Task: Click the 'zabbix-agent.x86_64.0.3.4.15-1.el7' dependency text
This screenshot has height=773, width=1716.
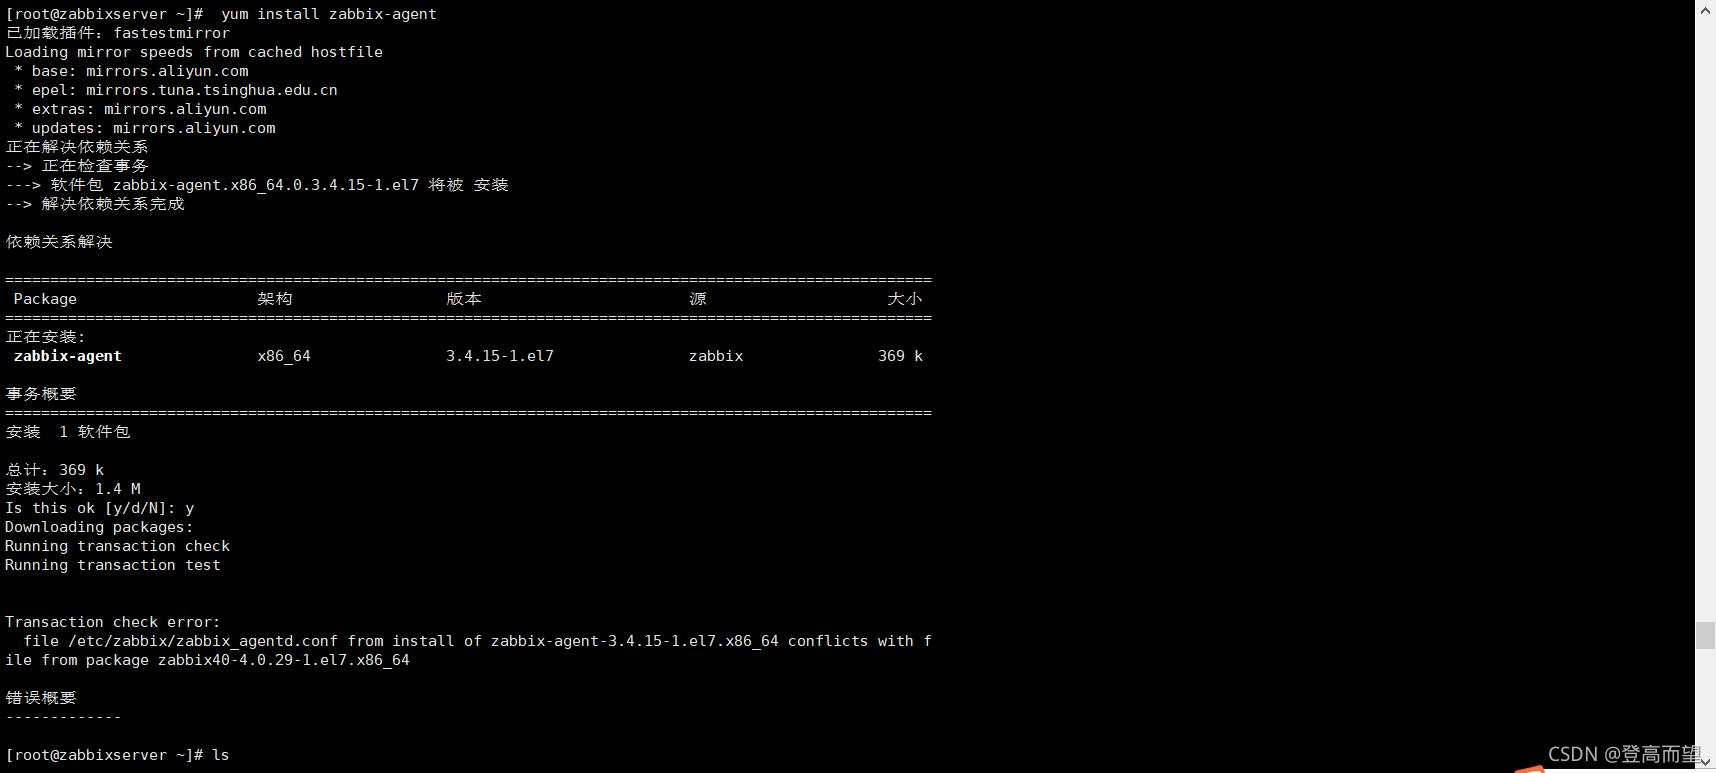Action: pos(266,185)
